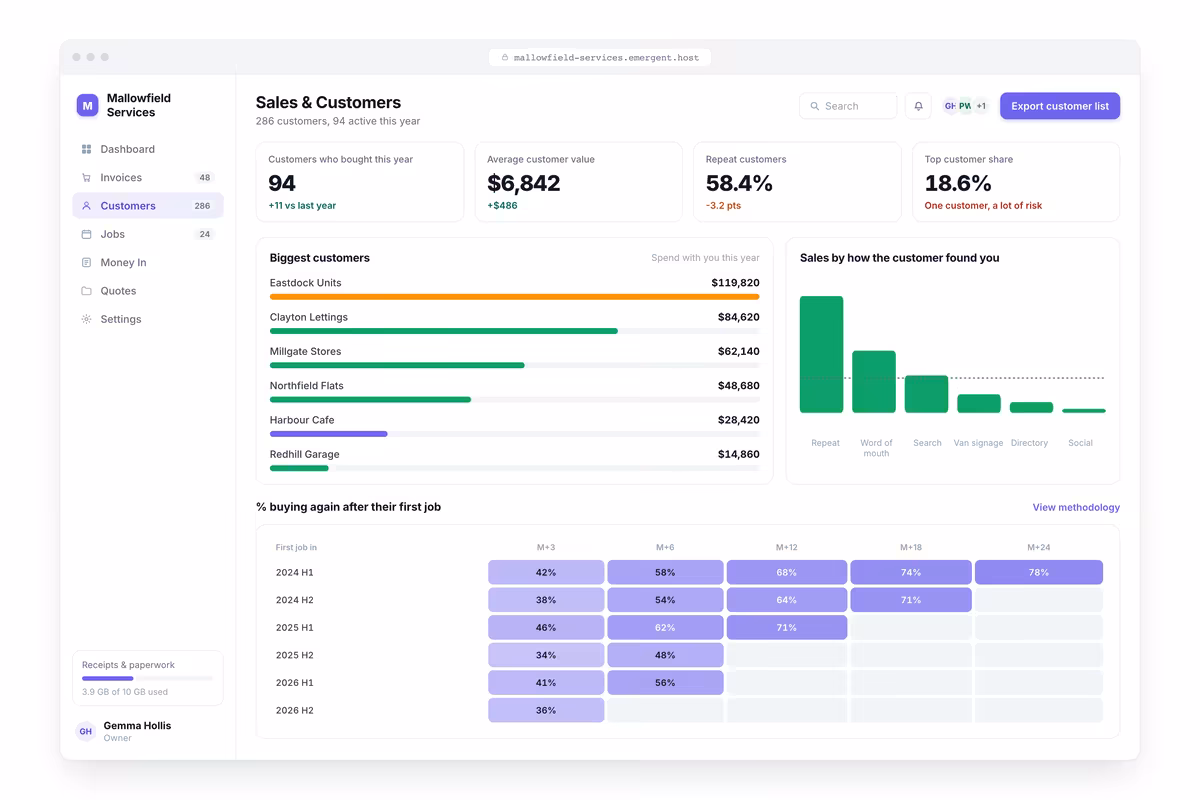Click the Word of mouth chart bar

tap(874, 382)
